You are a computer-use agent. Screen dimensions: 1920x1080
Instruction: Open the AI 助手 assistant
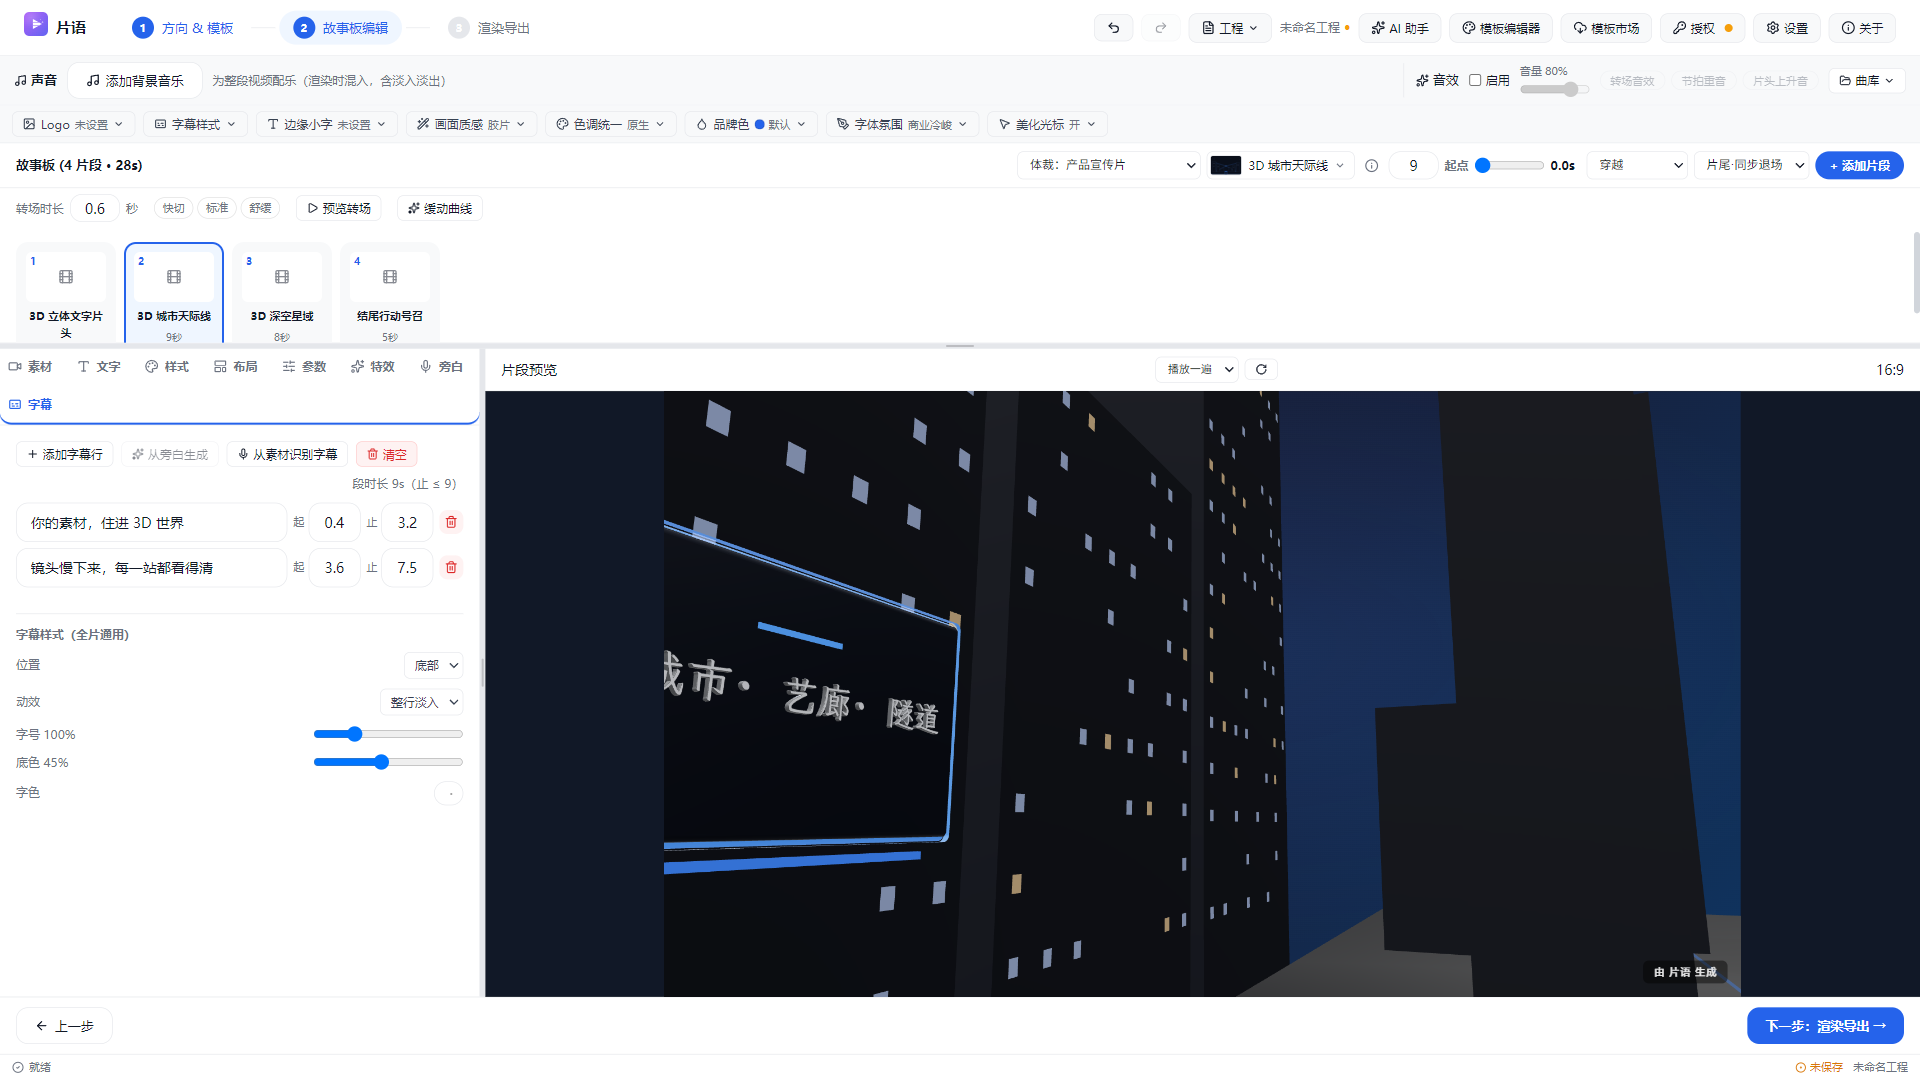click(x=1399, y=28)
